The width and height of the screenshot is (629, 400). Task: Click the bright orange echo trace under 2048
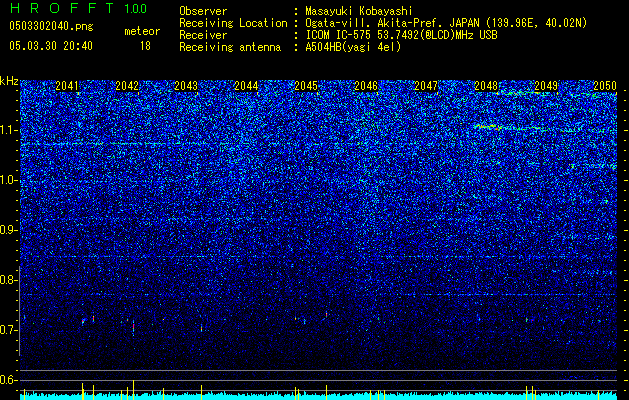[x=487, y=127]
